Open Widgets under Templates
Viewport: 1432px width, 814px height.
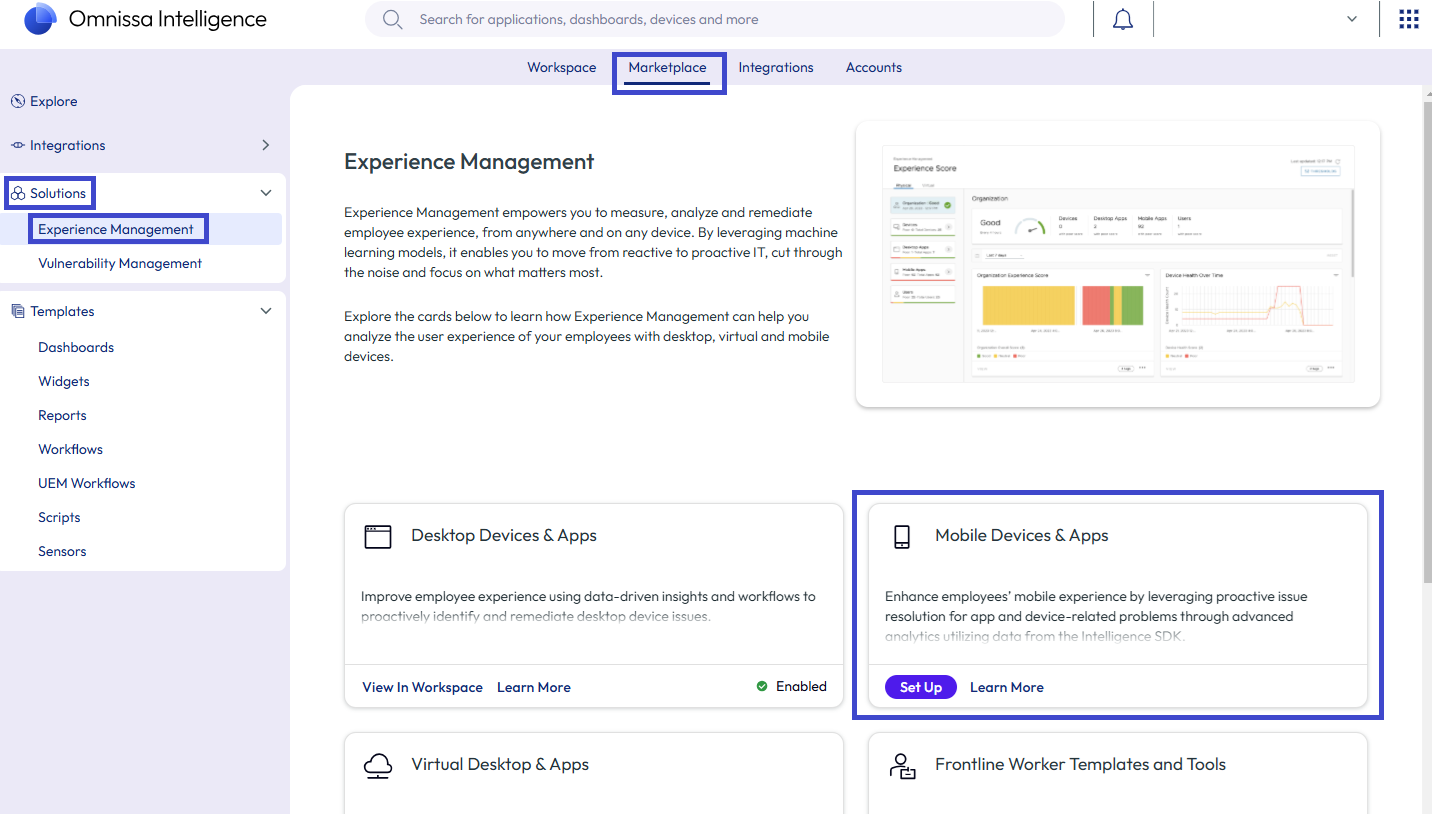coord(64,381)
